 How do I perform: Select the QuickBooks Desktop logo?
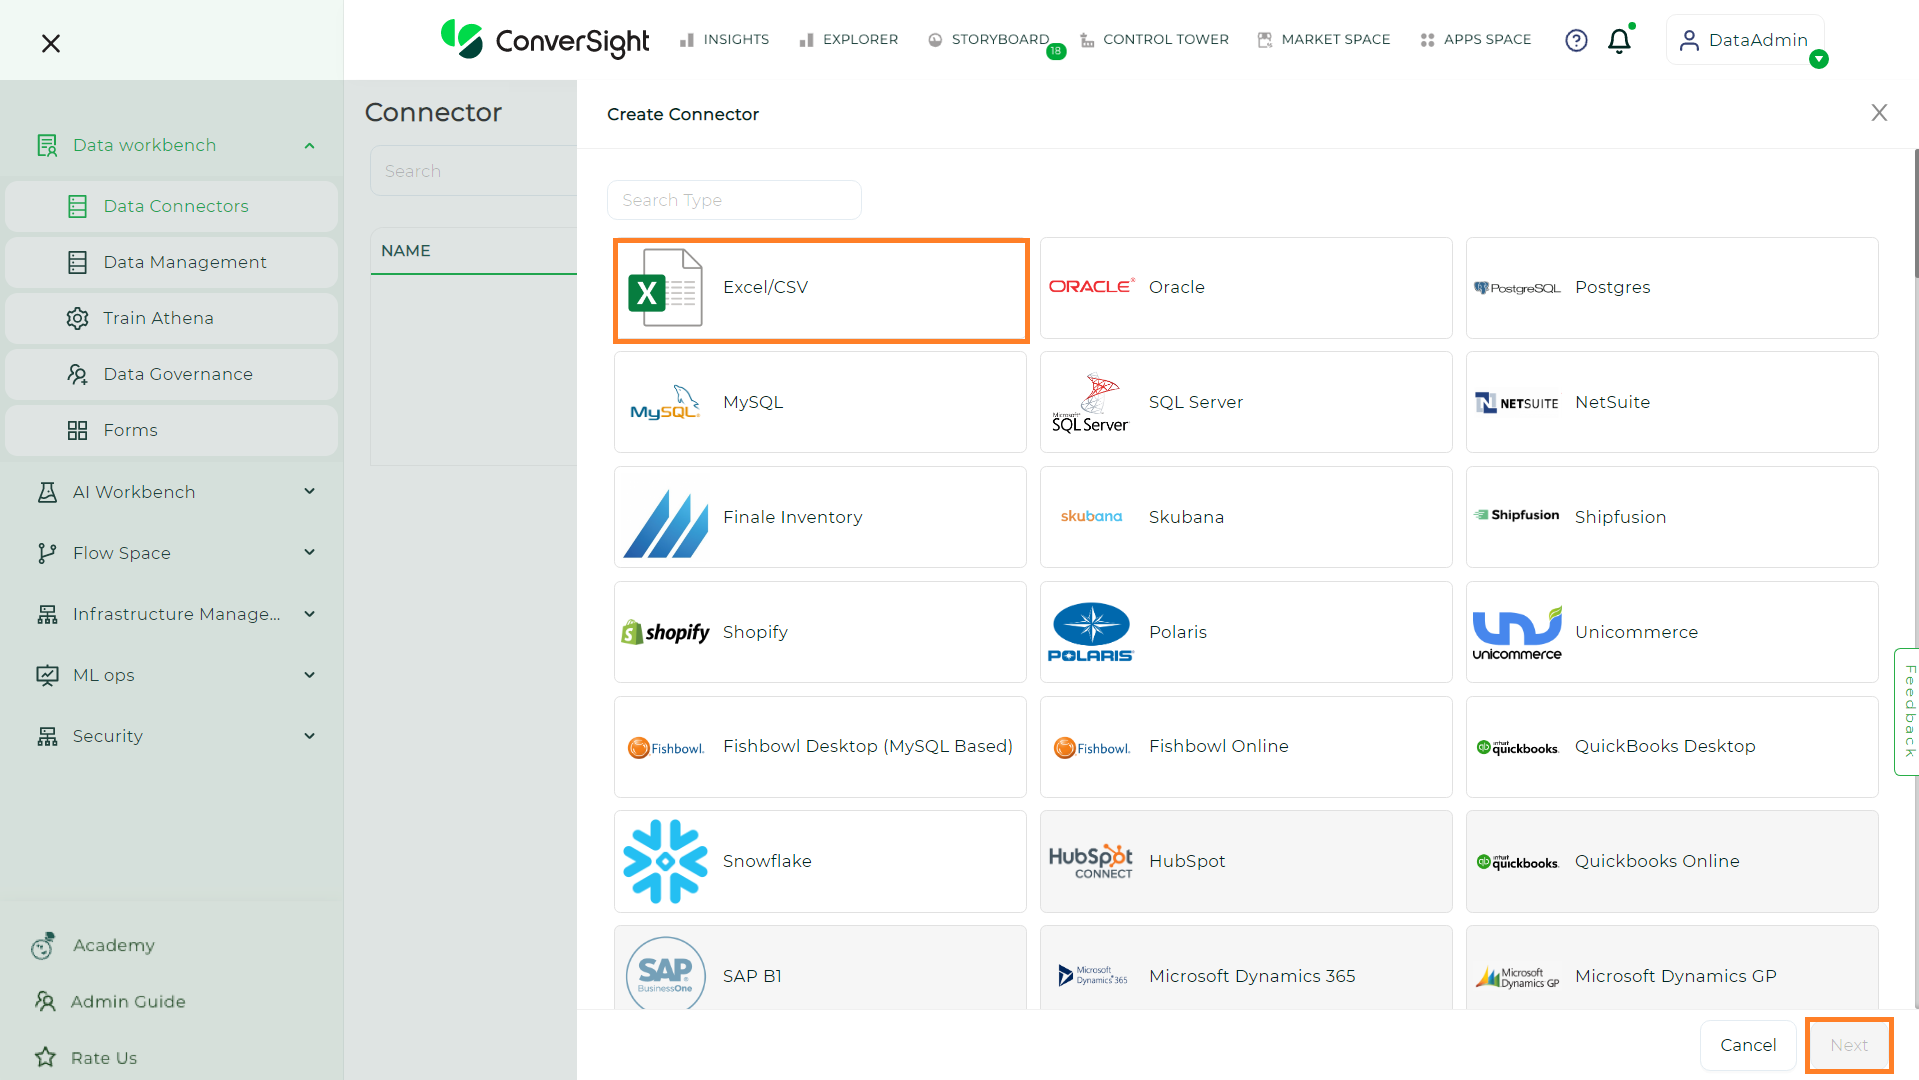1517,747
